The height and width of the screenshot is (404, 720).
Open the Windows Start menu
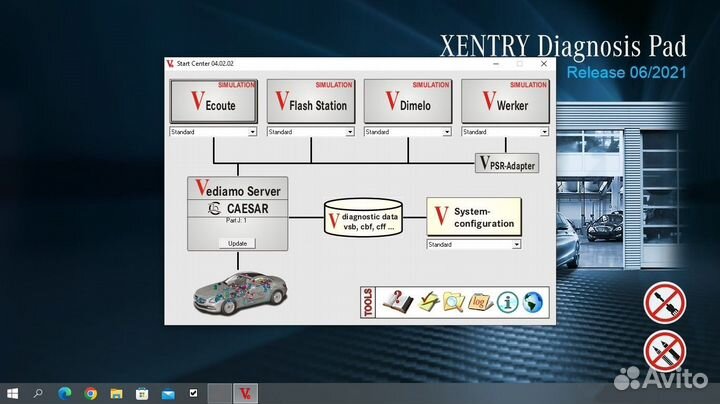pyautogui.click(x=12, y=393)
